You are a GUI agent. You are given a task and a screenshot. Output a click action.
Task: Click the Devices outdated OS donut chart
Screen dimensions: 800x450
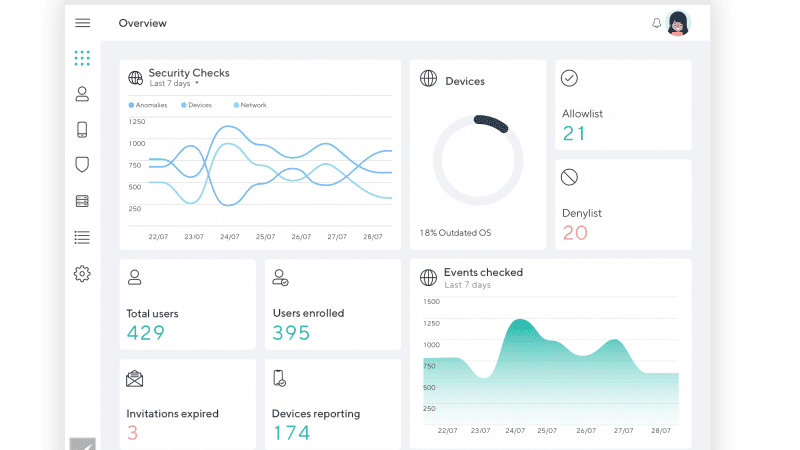[478, 160]
